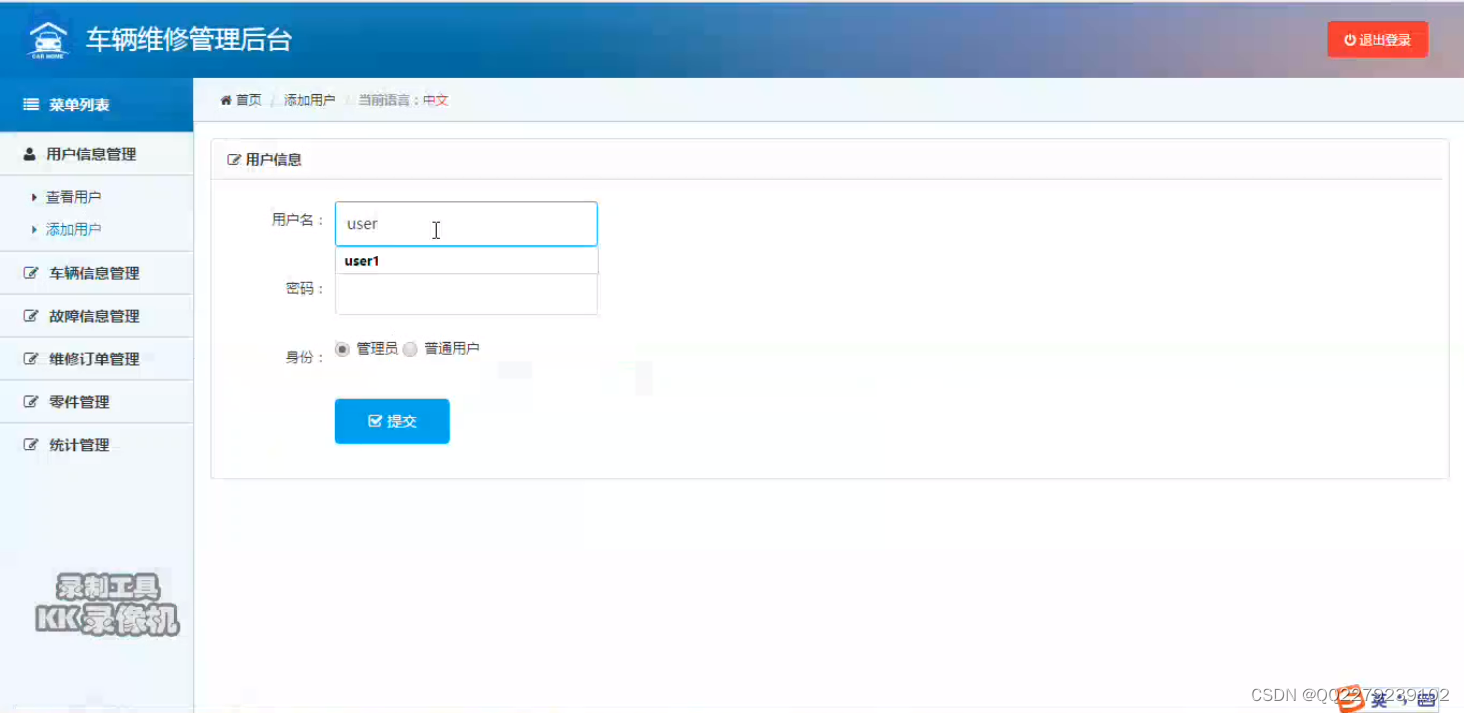Click the car logo icon in the header
This screenshot has height=713, width=1464.
pos(47,38)
